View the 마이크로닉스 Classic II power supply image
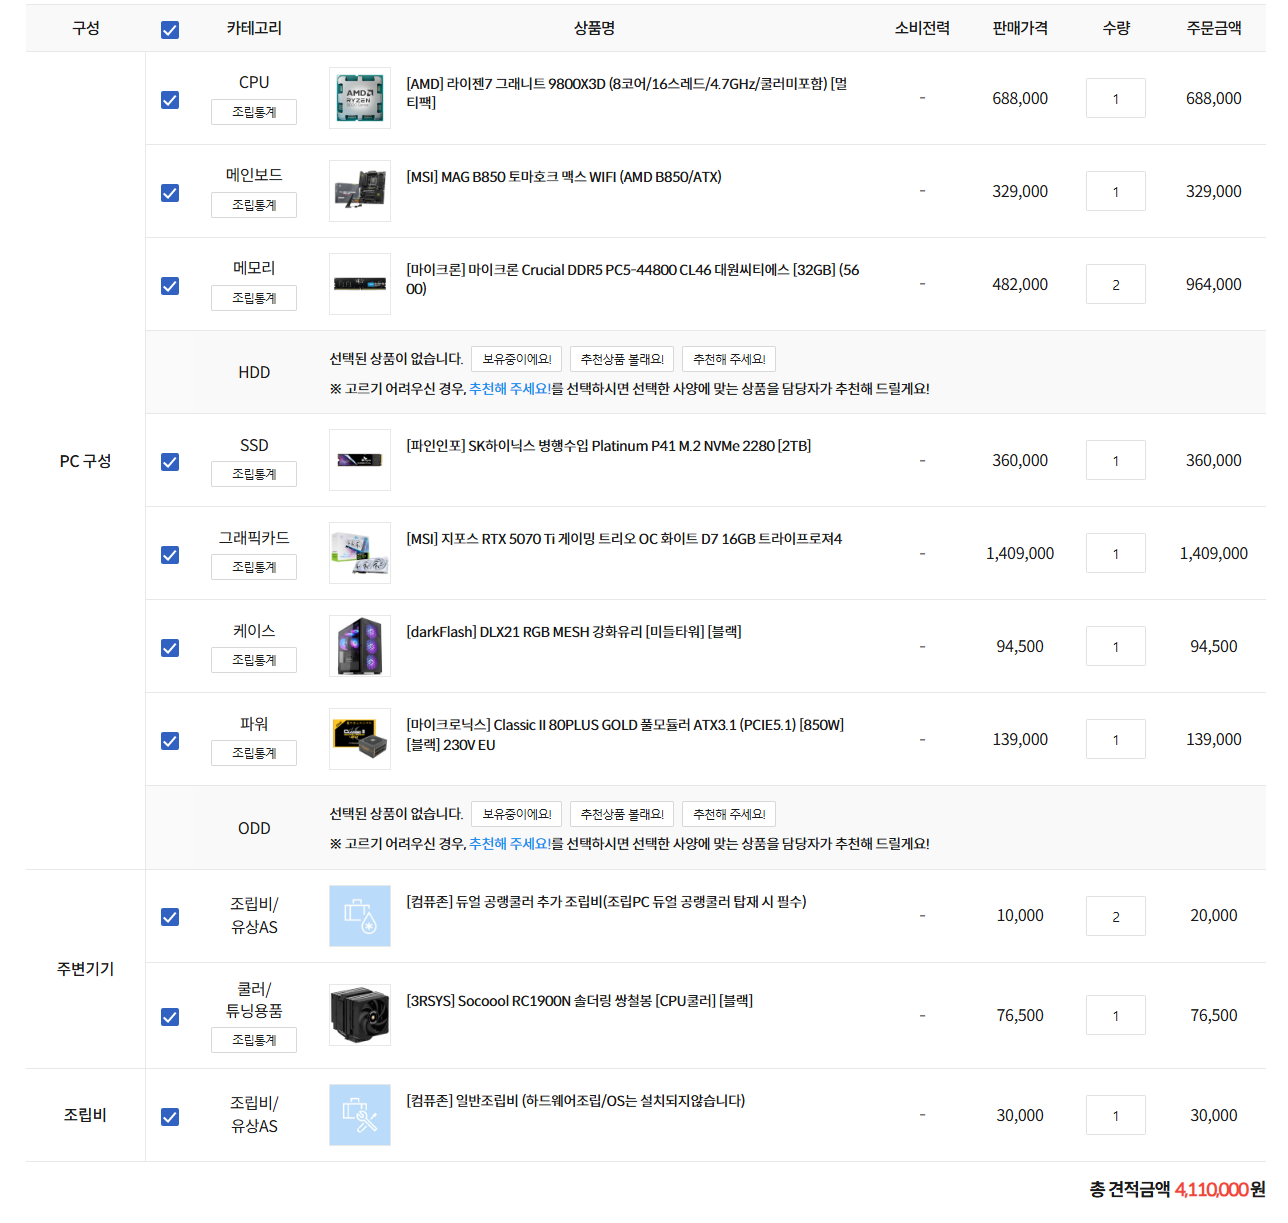 (360, 739)
